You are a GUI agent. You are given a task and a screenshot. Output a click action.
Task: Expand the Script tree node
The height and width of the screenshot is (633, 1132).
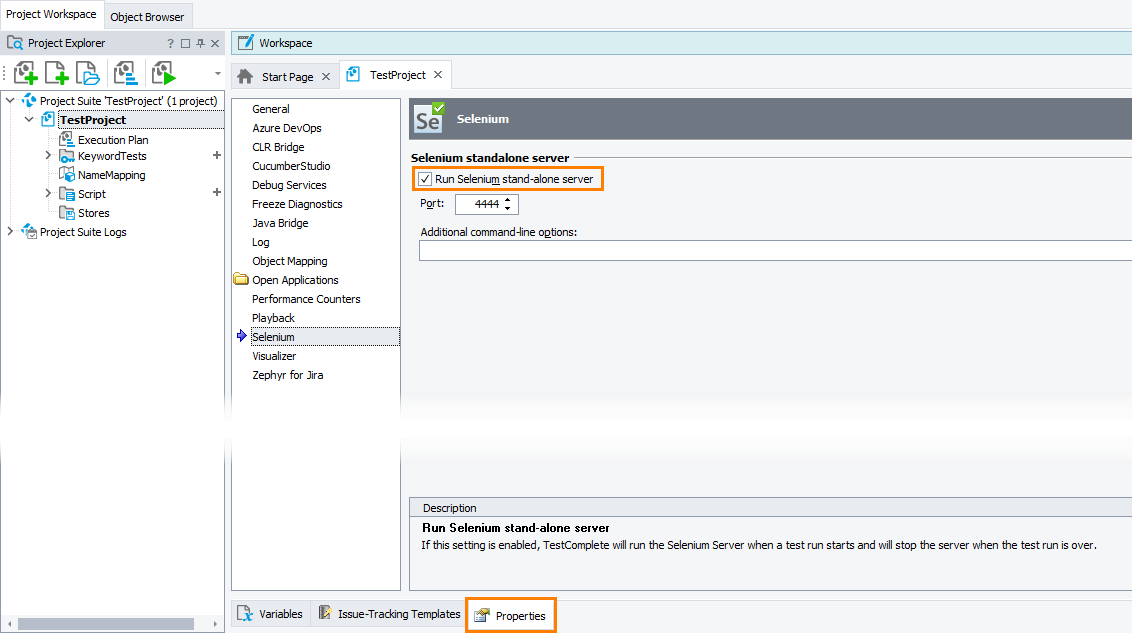coord(47,194)
